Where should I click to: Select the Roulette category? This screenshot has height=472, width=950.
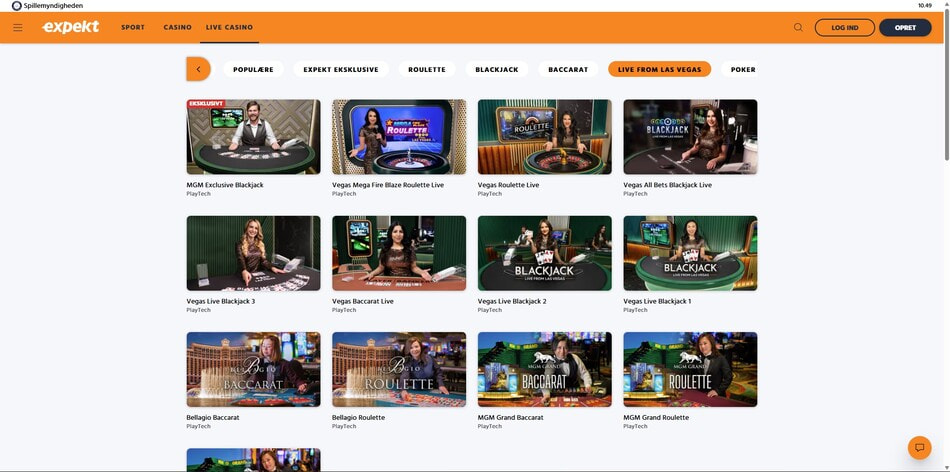tap(427, 70)
